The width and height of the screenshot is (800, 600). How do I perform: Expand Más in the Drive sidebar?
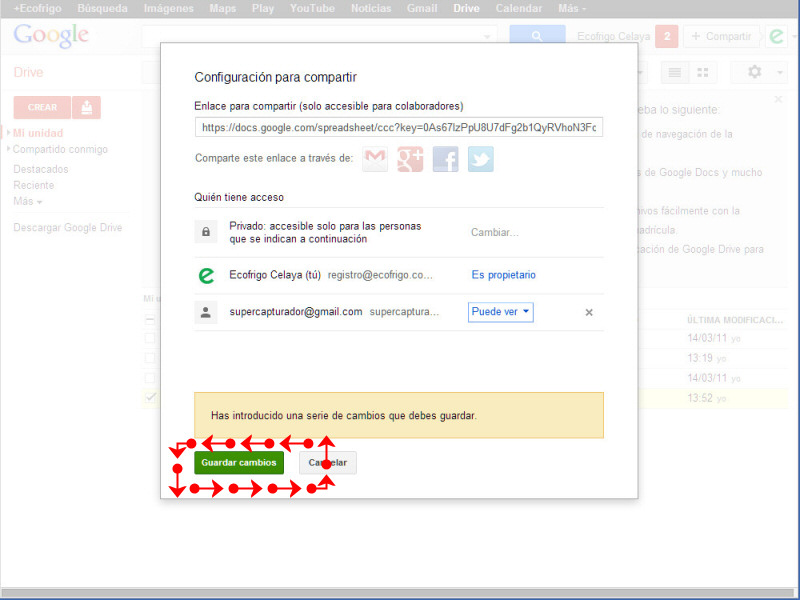click(x=28, y=202)
